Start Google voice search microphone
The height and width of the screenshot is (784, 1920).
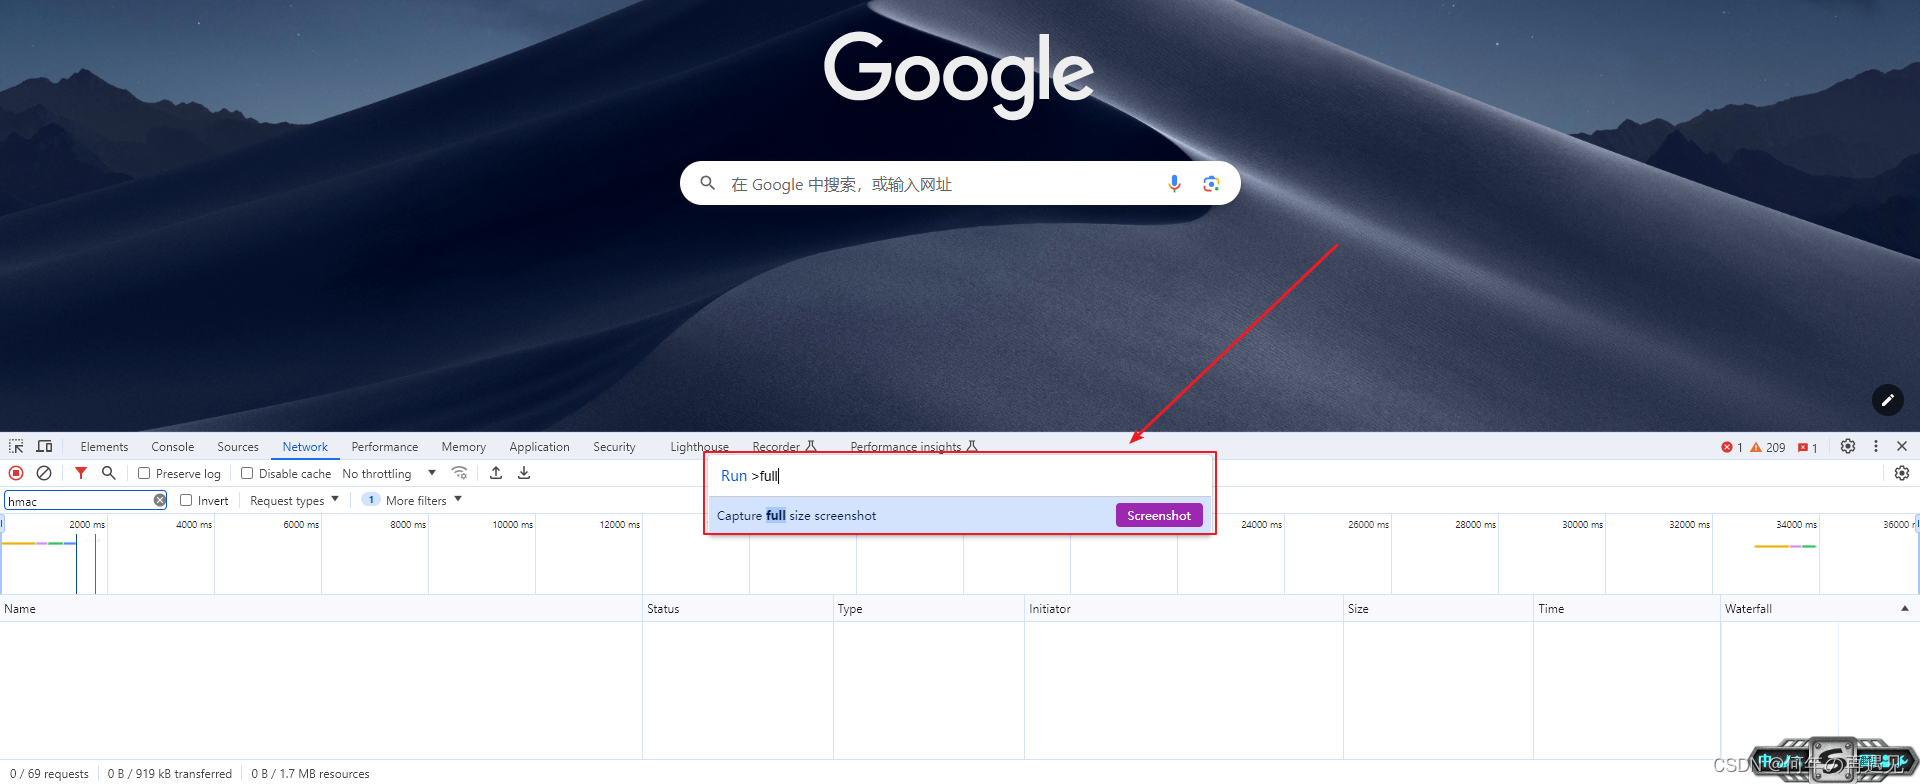pos(1174,183)
